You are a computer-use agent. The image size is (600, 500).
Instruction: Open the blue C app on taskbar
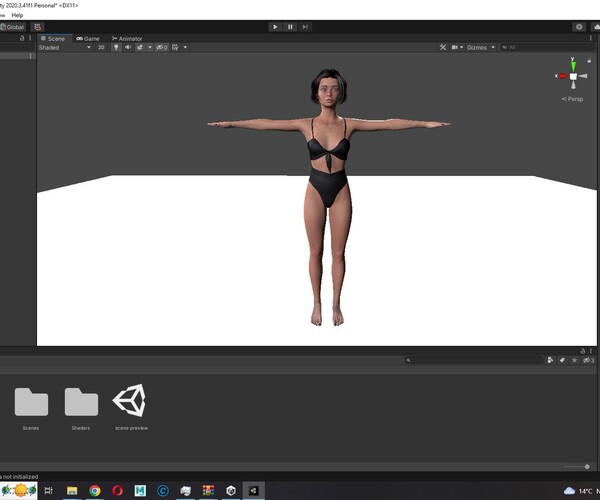163,490
